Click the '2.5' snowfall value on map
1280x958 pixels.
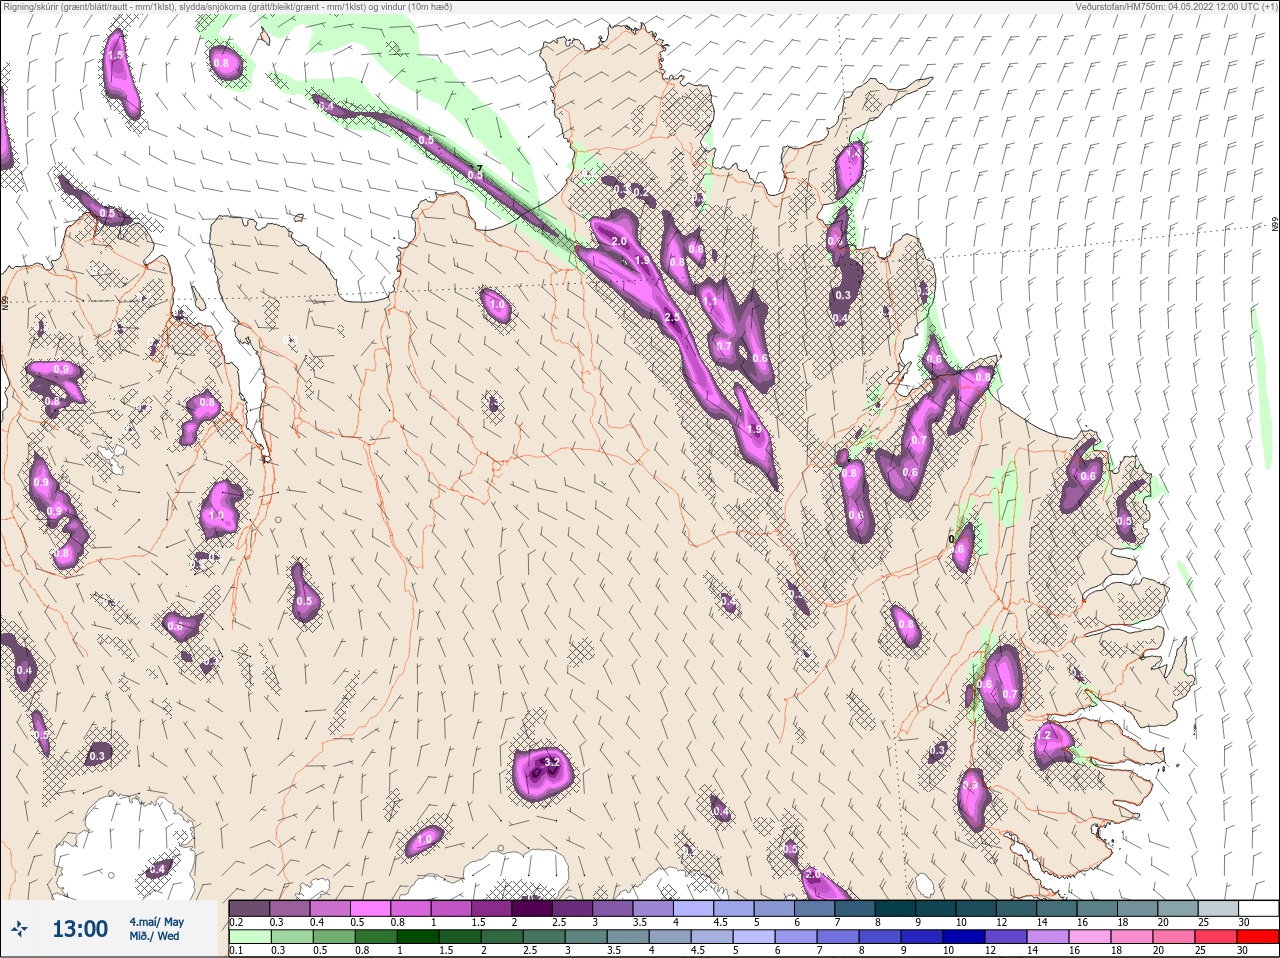[x=672, y=318]
